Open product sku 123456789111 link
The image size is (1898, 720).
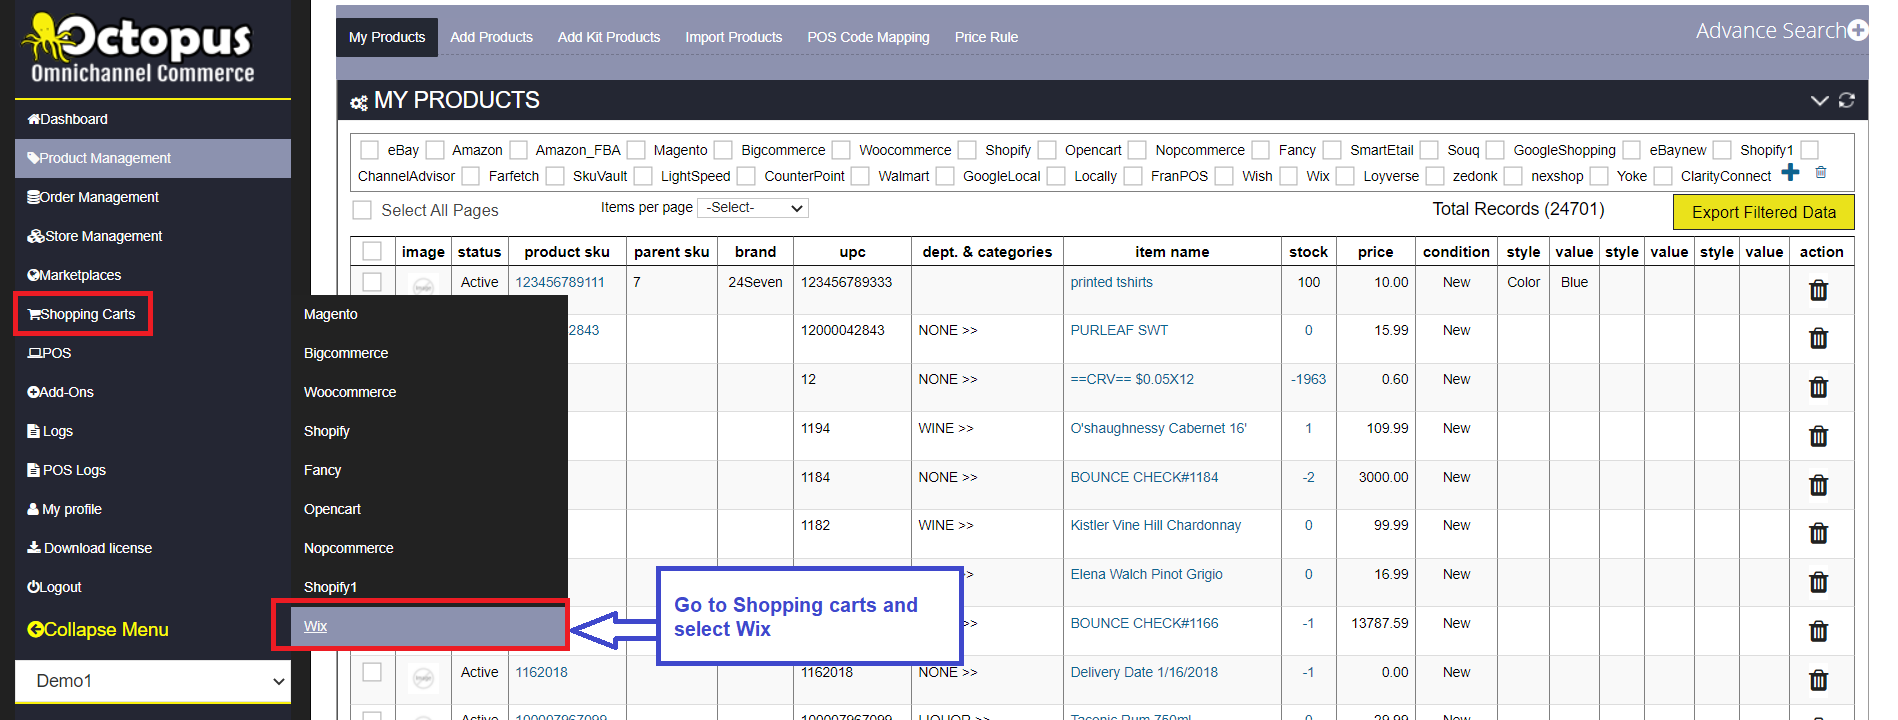[x=560, y=282]
